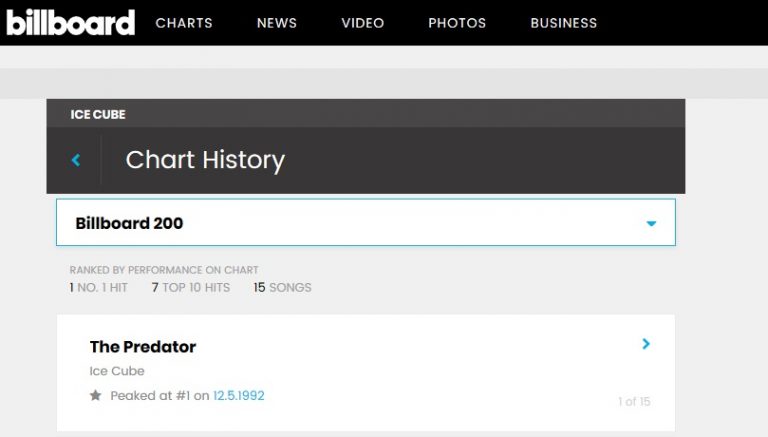Click the 1 of 15 counter
Screen dimensions: 768x437
(x=633, y=402)
